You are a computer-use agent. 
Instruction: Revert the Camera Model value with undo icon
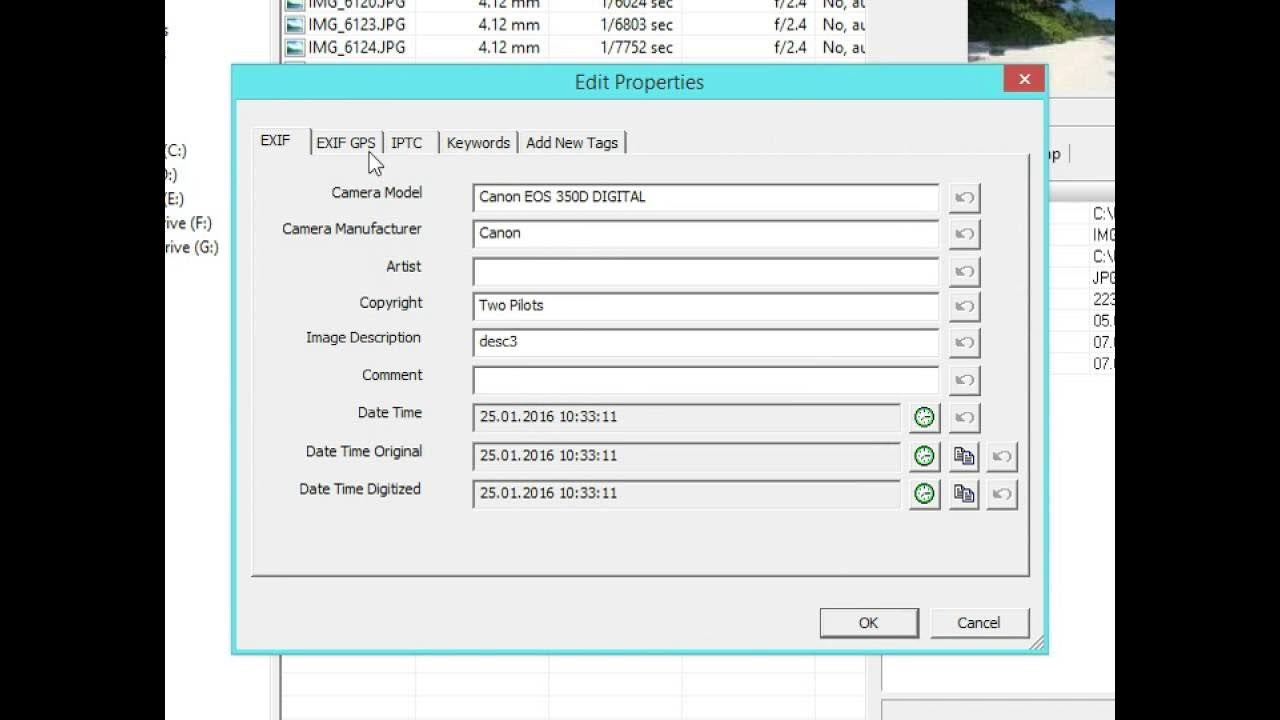coord(964,198)
